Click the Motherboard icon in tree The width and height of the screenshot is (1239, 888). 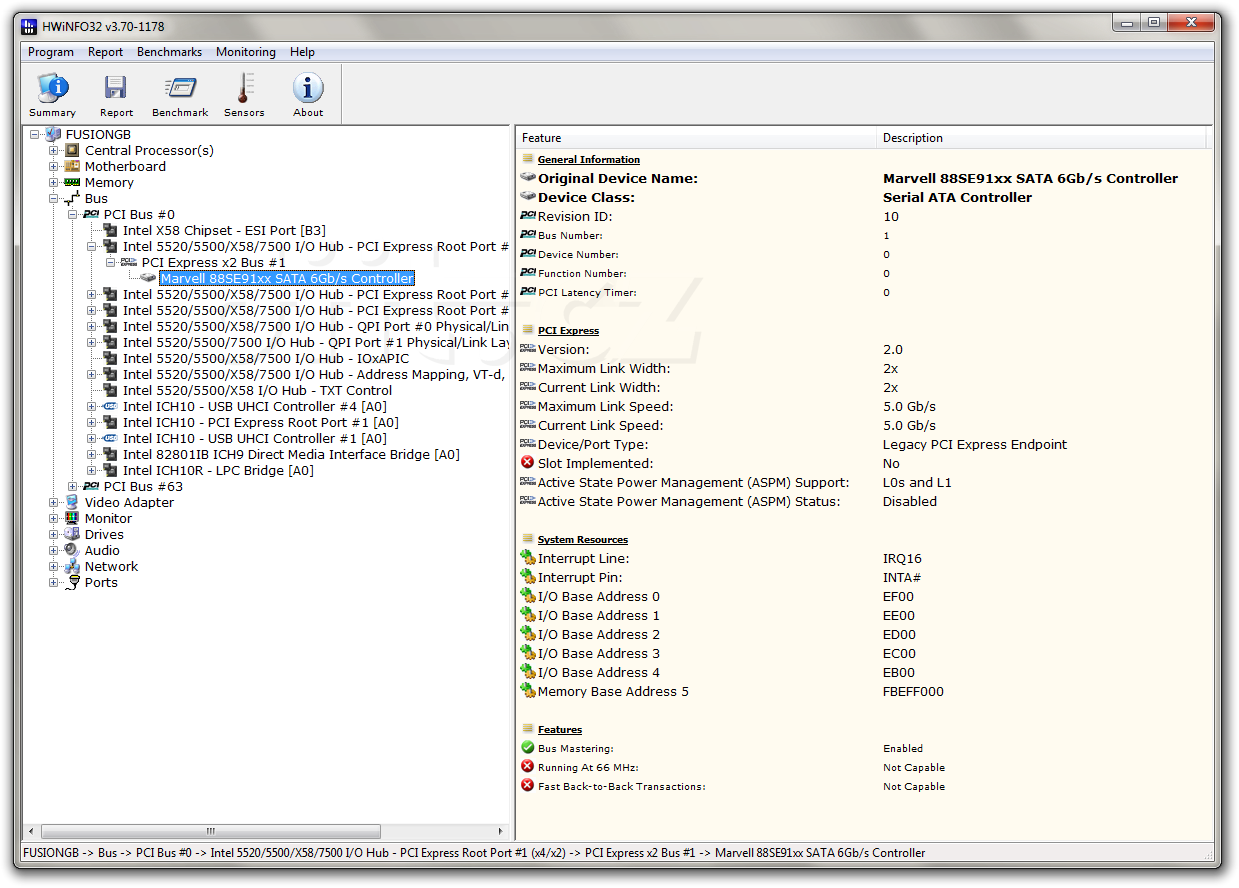[x=72, y=167]
